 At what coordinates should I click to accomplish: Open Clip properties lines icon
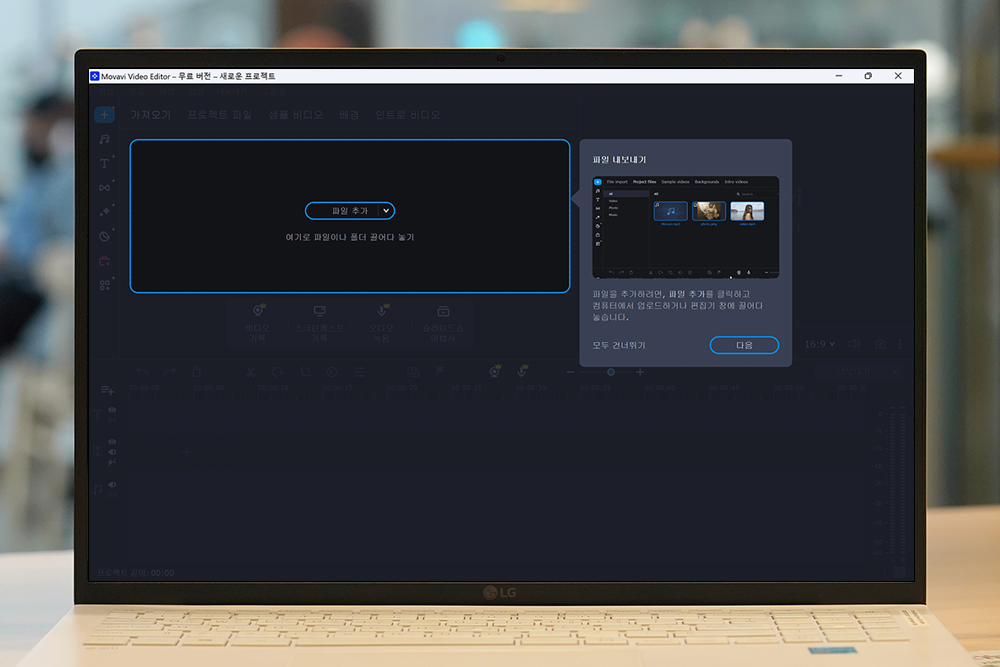click(360, 372)
